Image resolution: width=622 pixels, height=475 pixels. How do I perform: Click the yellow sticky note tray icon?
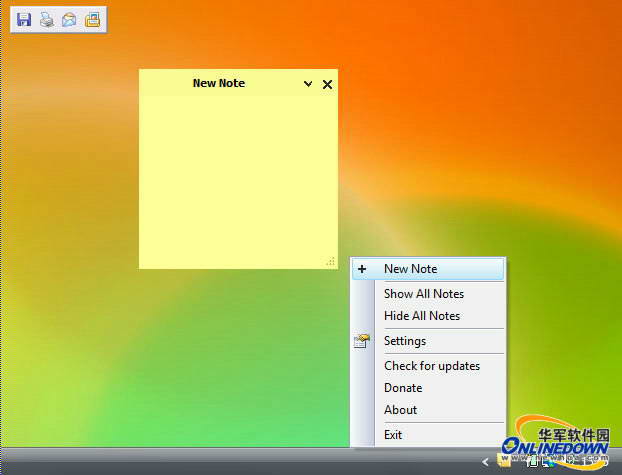tap(504, 461)
